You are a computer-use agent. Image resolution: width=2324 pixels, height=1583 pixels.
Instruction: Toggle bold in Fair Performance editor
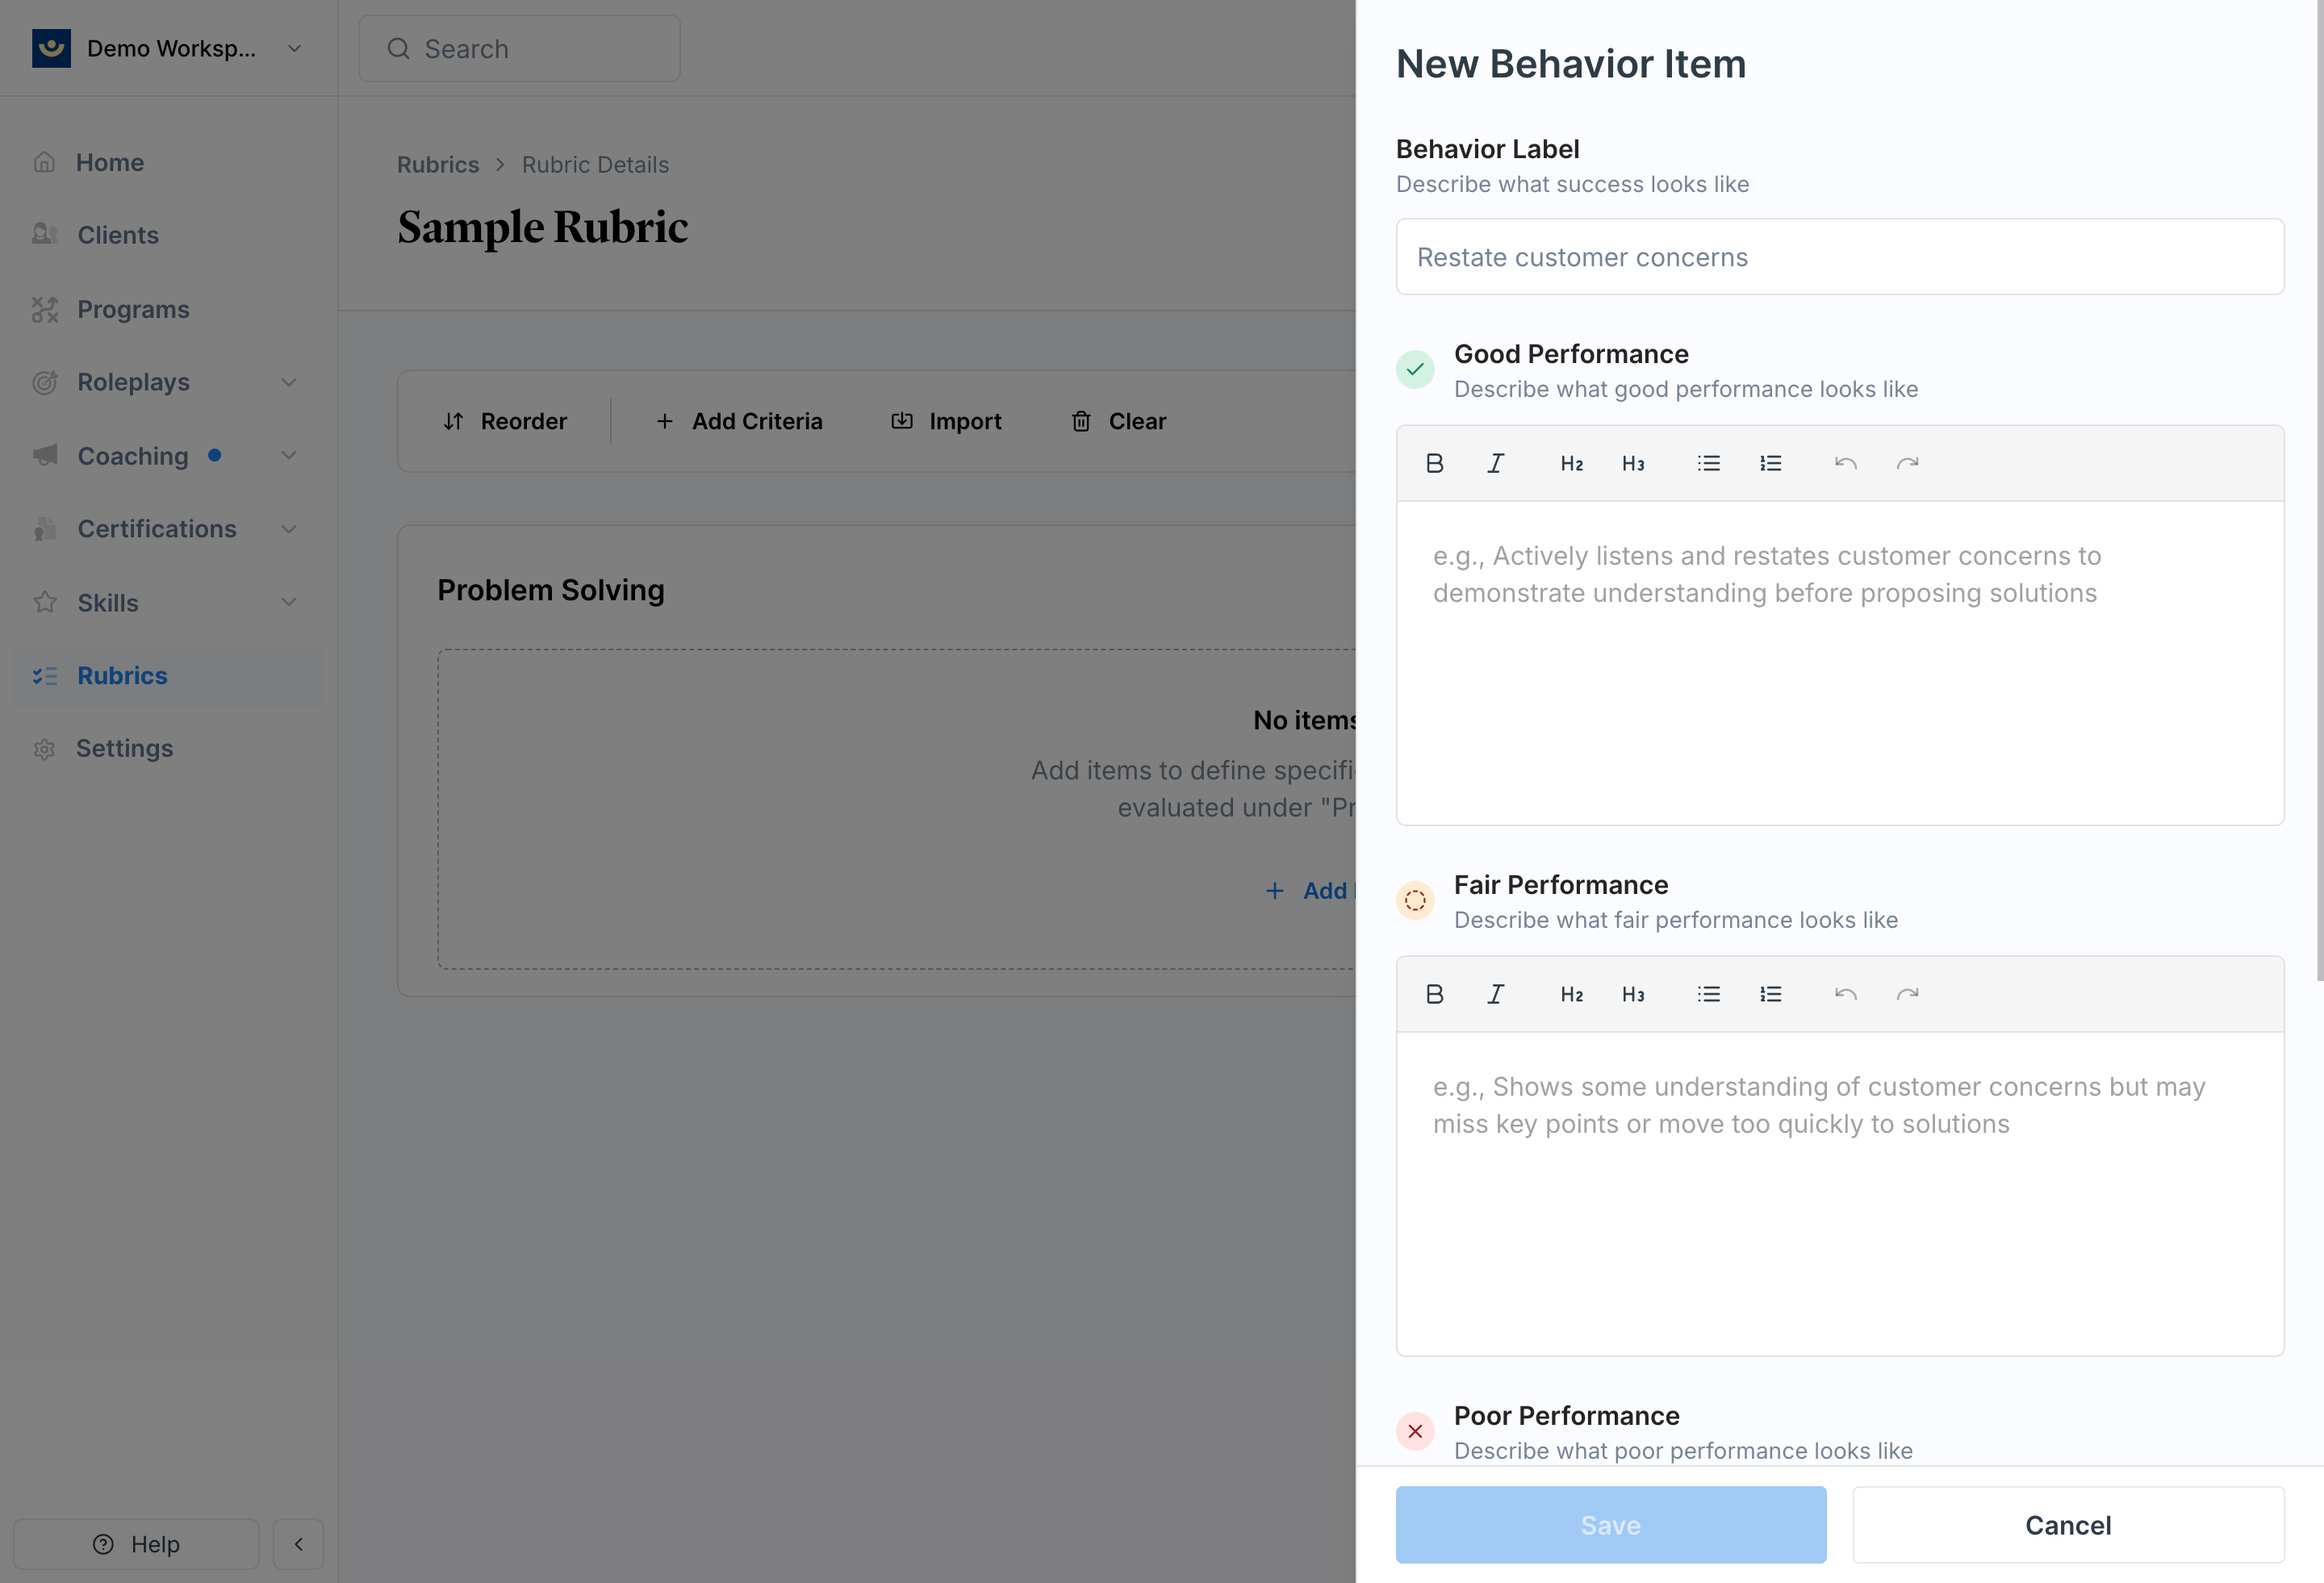pyautogui.click(x=1434, y=994)
